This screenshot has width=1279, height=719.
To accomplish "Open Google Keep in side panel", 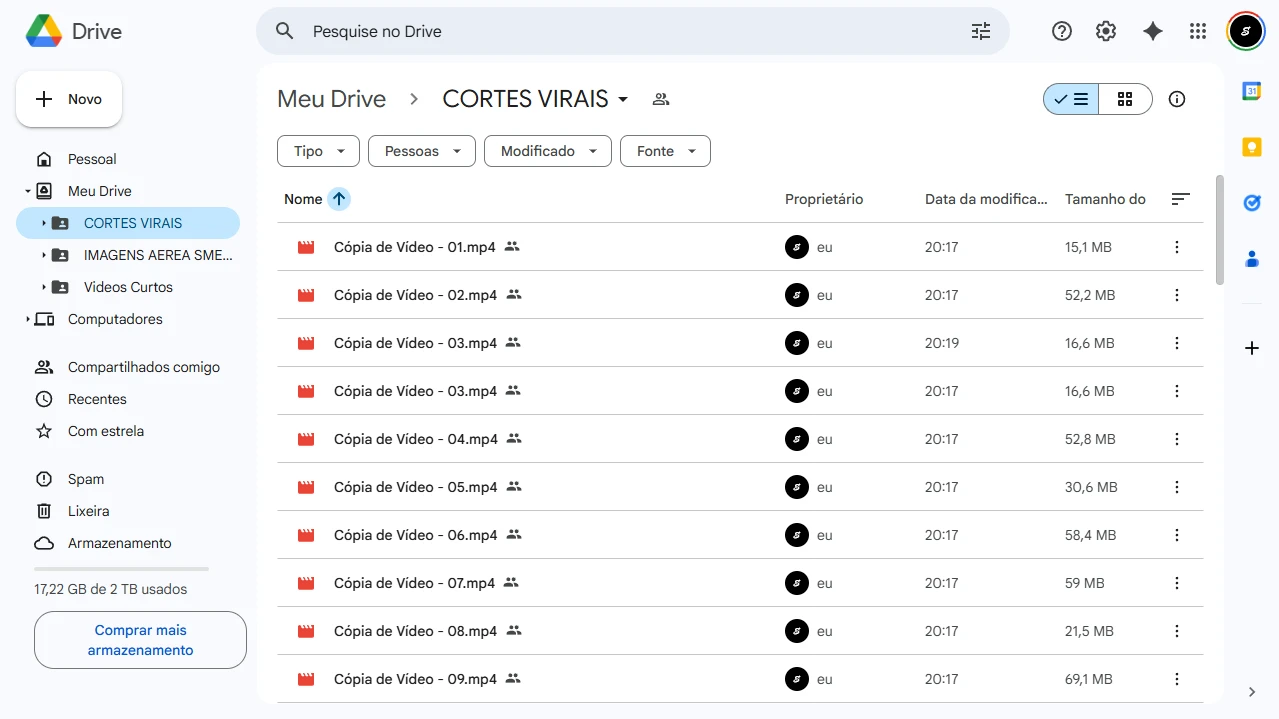I will pyautogui.click(x=1251, y=147).
